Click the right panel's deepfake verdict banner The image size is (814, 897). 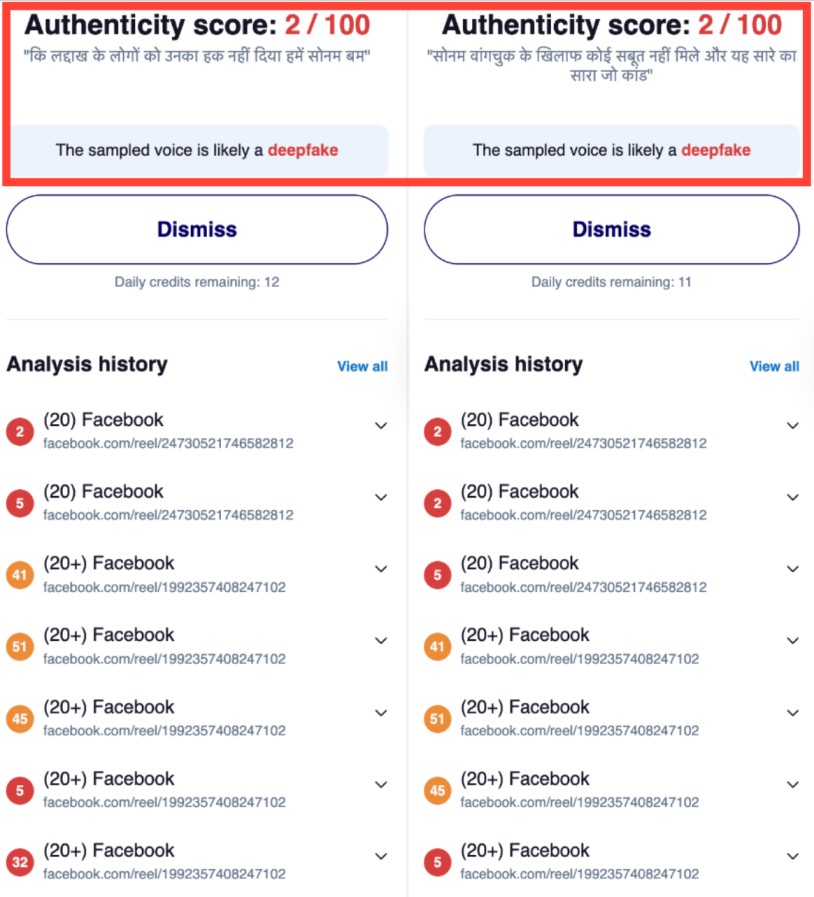pyautogui.click(x=611, y=151)
